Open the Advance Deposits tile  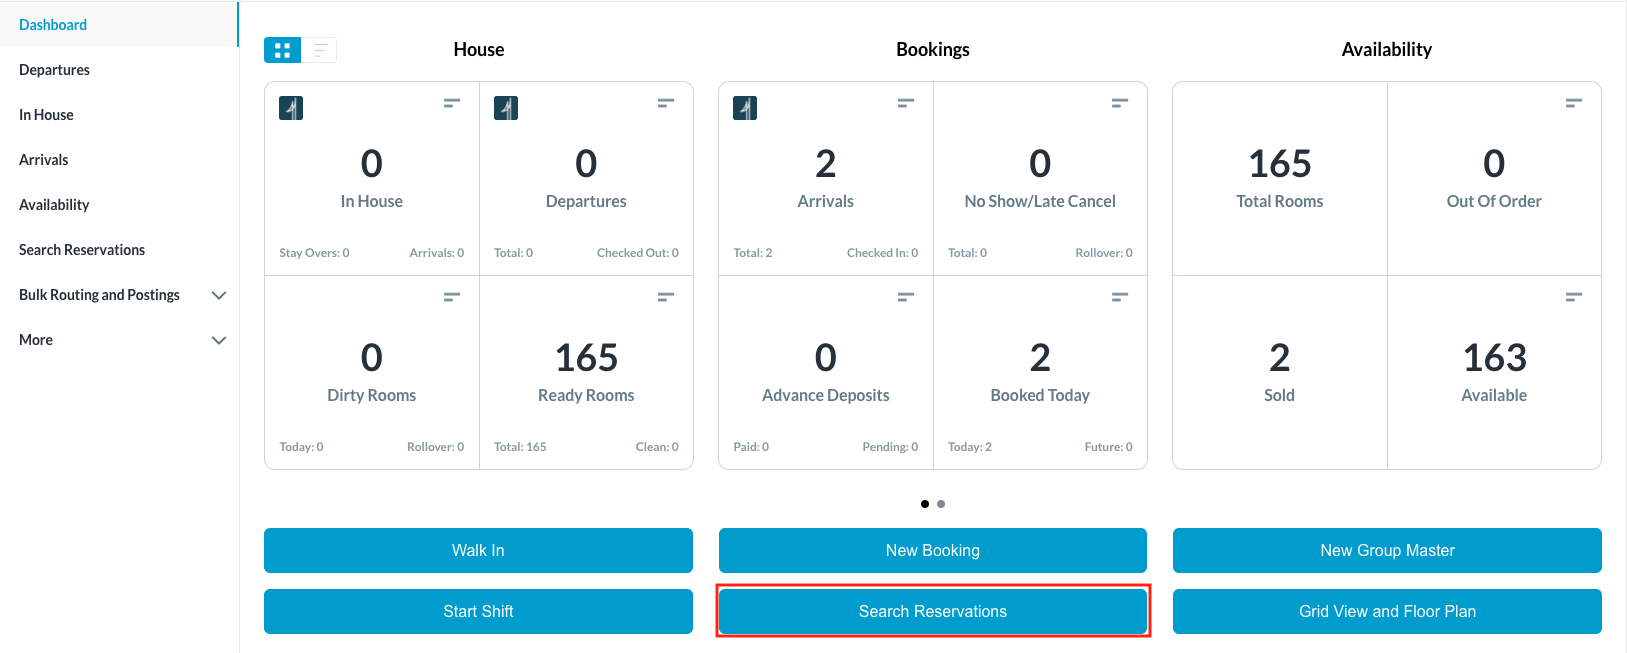coord(825,372)
